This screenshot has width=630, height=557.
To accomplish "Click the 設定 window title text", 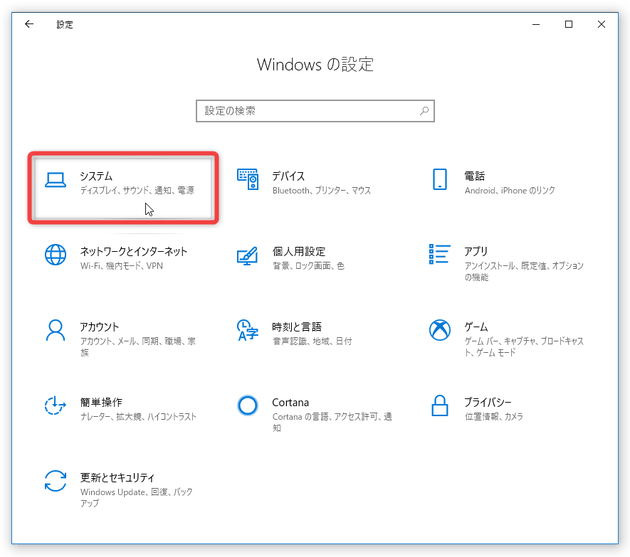I will (x=65, y=25).
